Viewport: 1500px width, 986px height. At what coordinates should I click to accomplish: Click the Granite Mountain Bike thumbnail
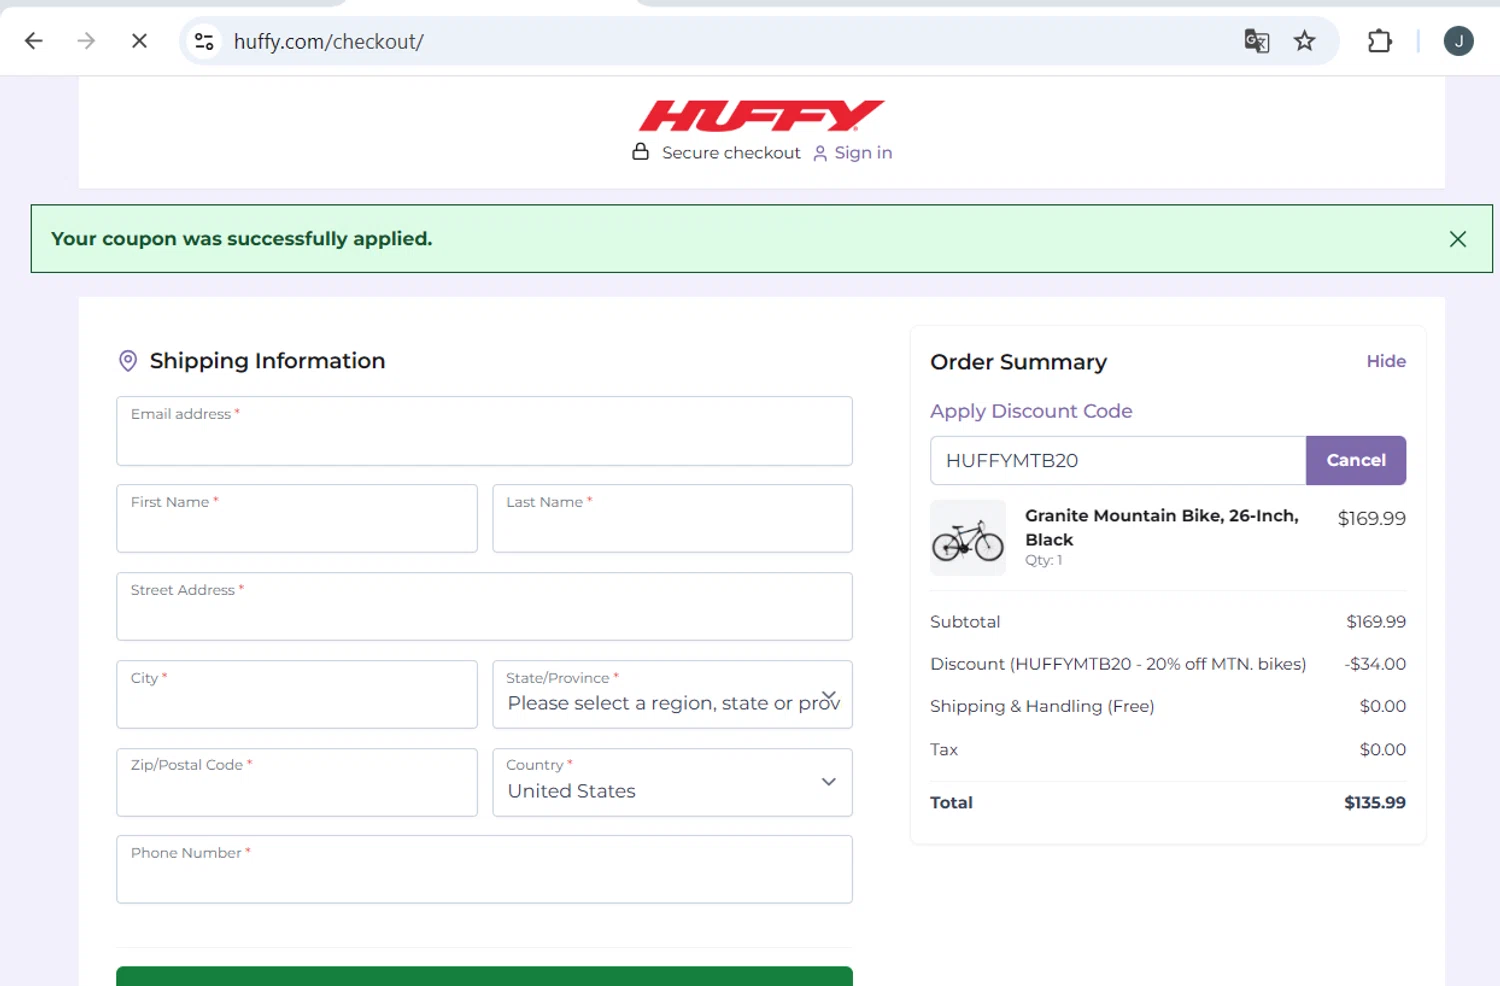pos(968,538)
